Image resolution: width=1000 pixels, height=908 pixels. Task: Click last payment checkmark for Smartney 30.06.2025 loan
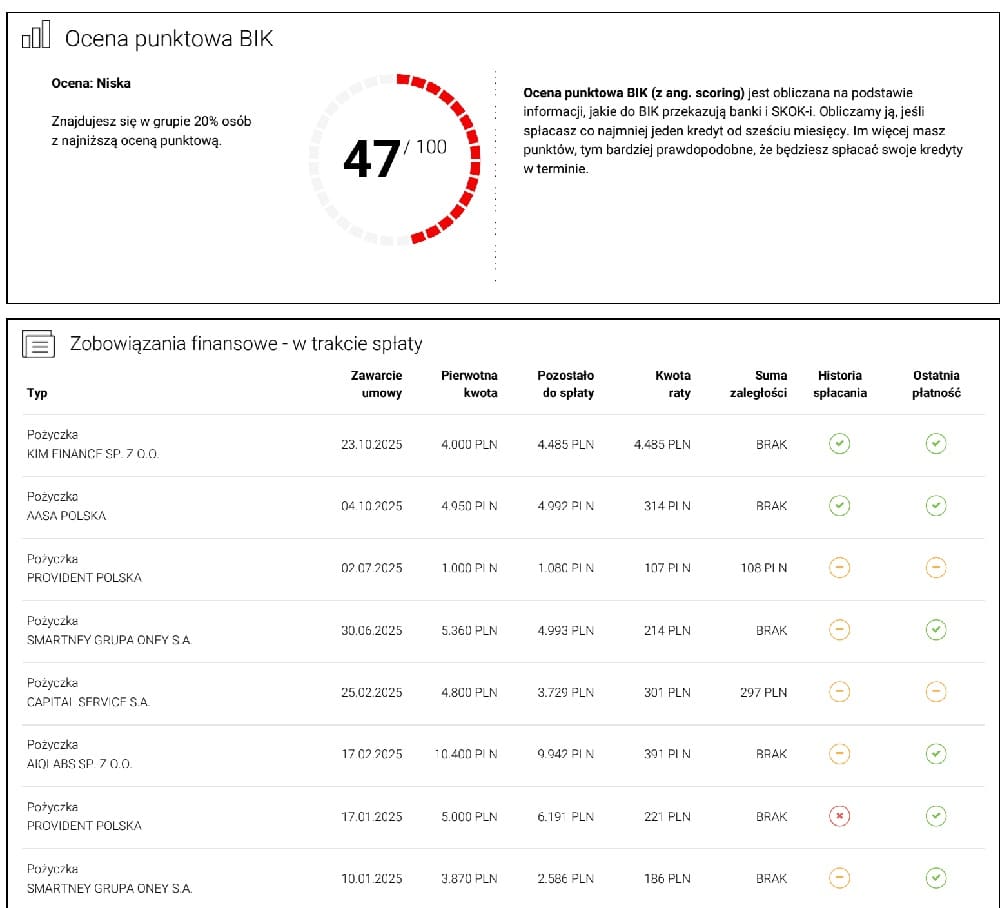[x=935, y=630]
